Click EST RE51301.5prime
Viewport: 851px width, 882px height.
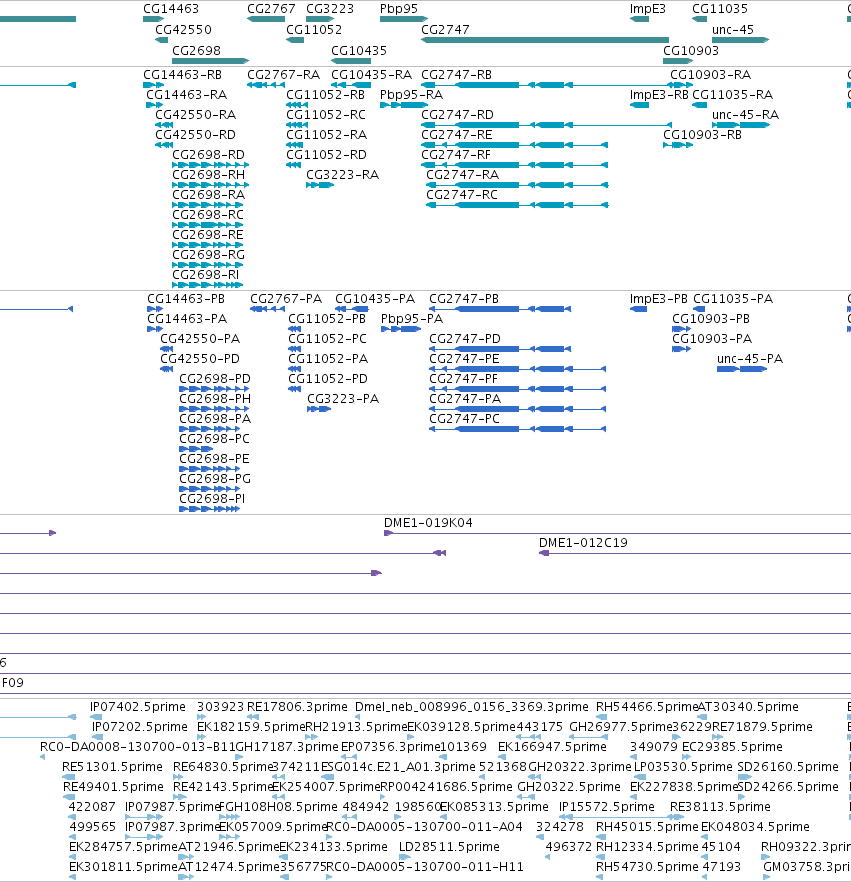click(112, 767)
